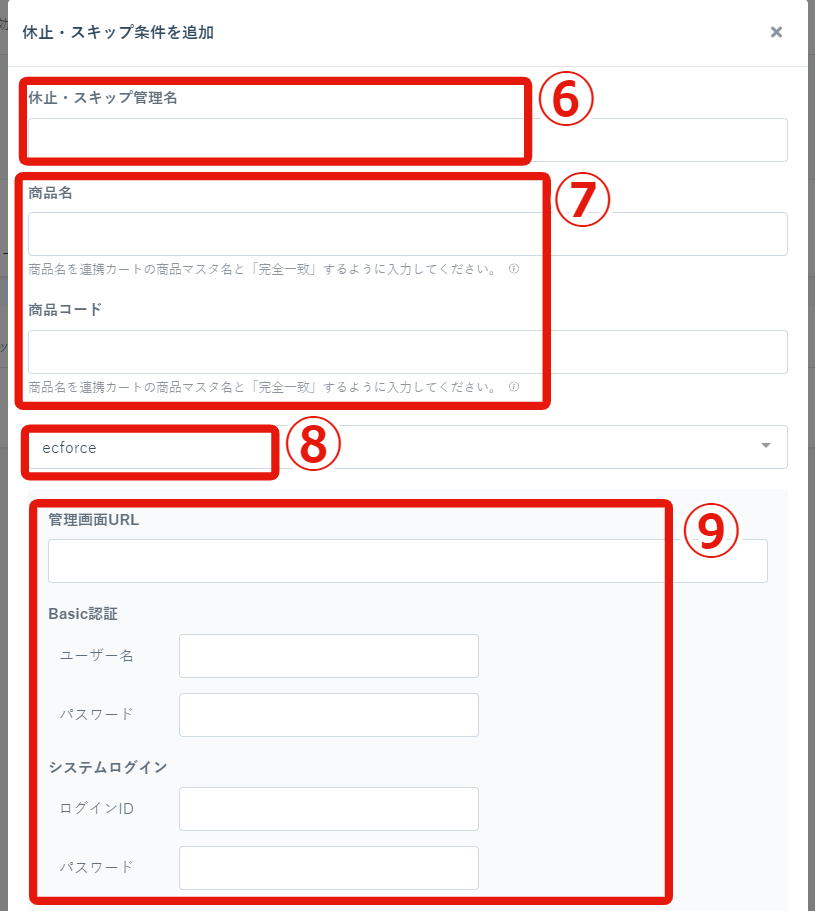Click the info icon after the 商品名 hint
815x911 pixels.
[514, 268]
